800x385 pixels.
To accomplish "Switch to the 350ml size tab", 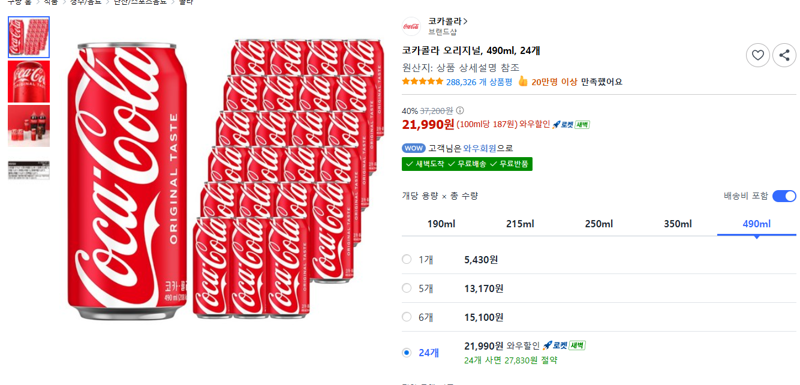I will (678, 224).
